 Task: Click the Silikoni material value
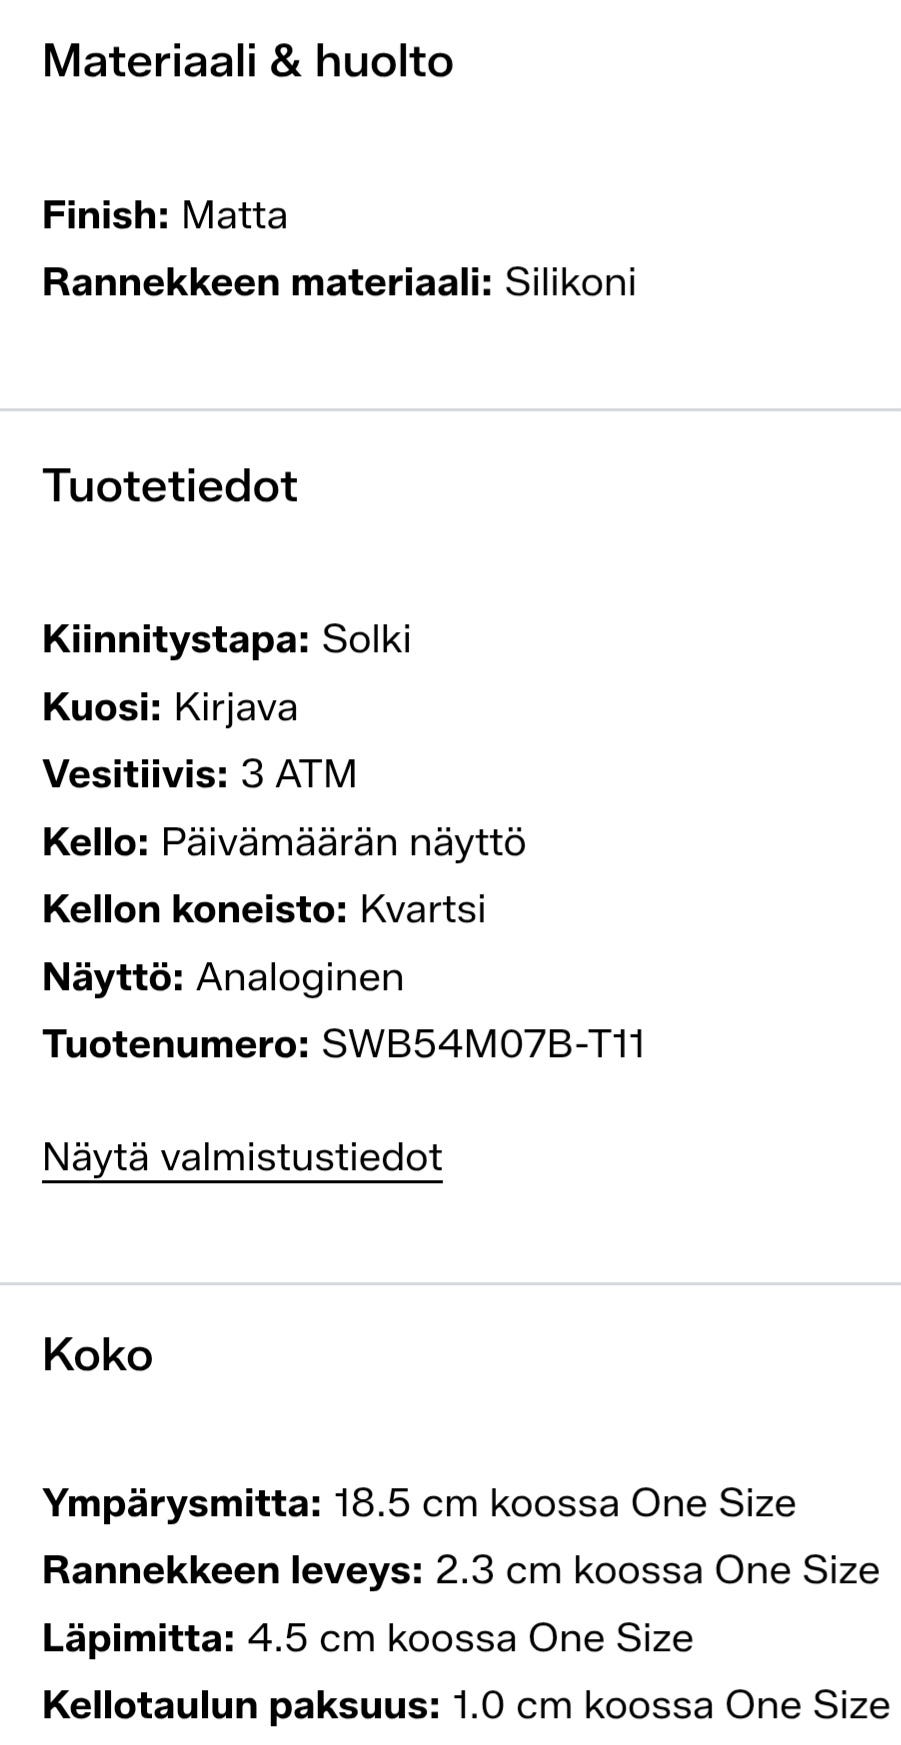pos(570,282)
